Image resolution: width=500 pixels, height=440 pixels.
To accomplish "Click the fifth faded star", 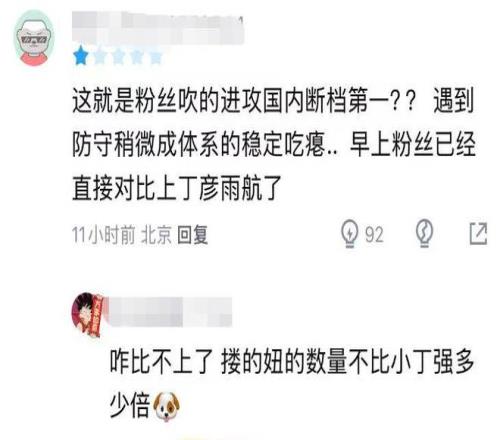I will (155, 57).
